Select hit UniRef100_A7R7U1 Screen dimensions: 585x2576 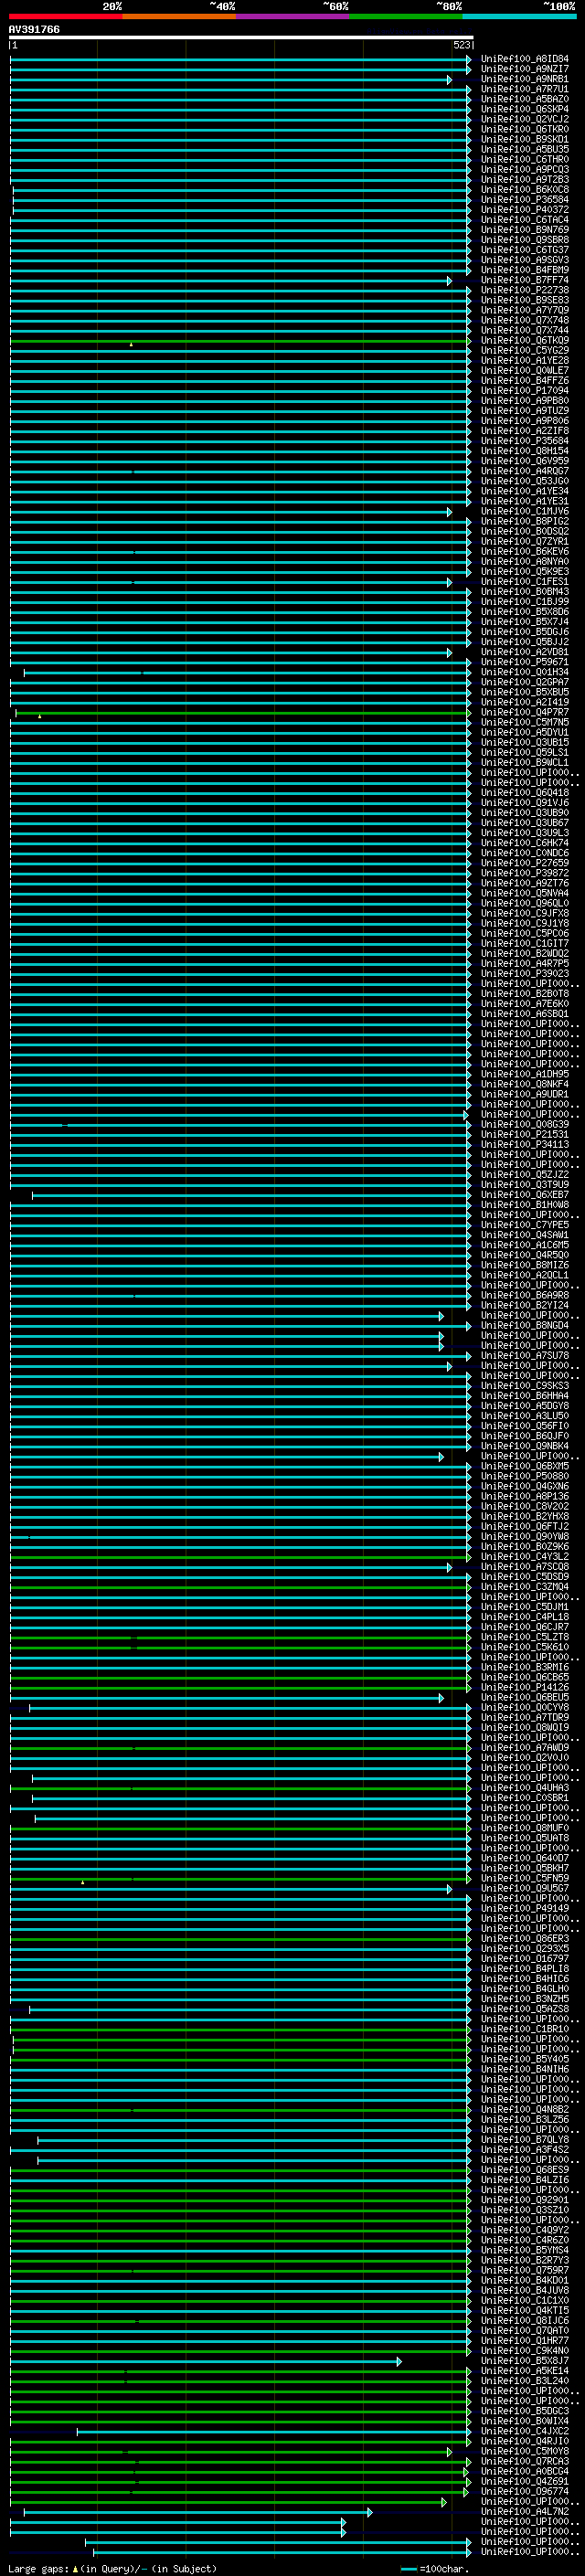524,89
